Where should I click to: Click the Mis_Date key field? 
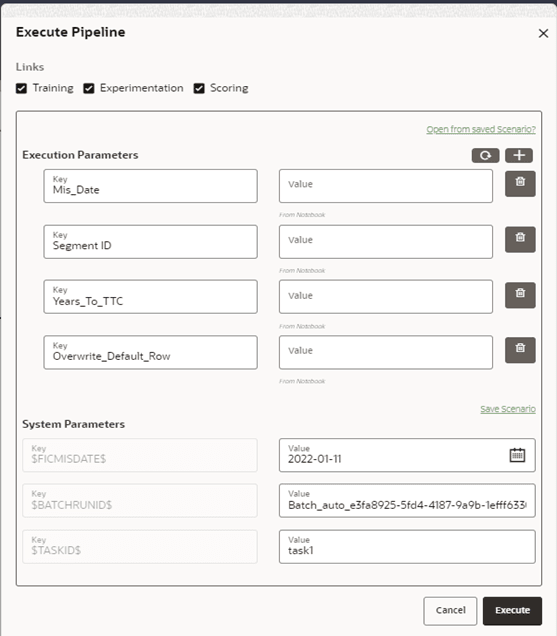pos(151,186)
